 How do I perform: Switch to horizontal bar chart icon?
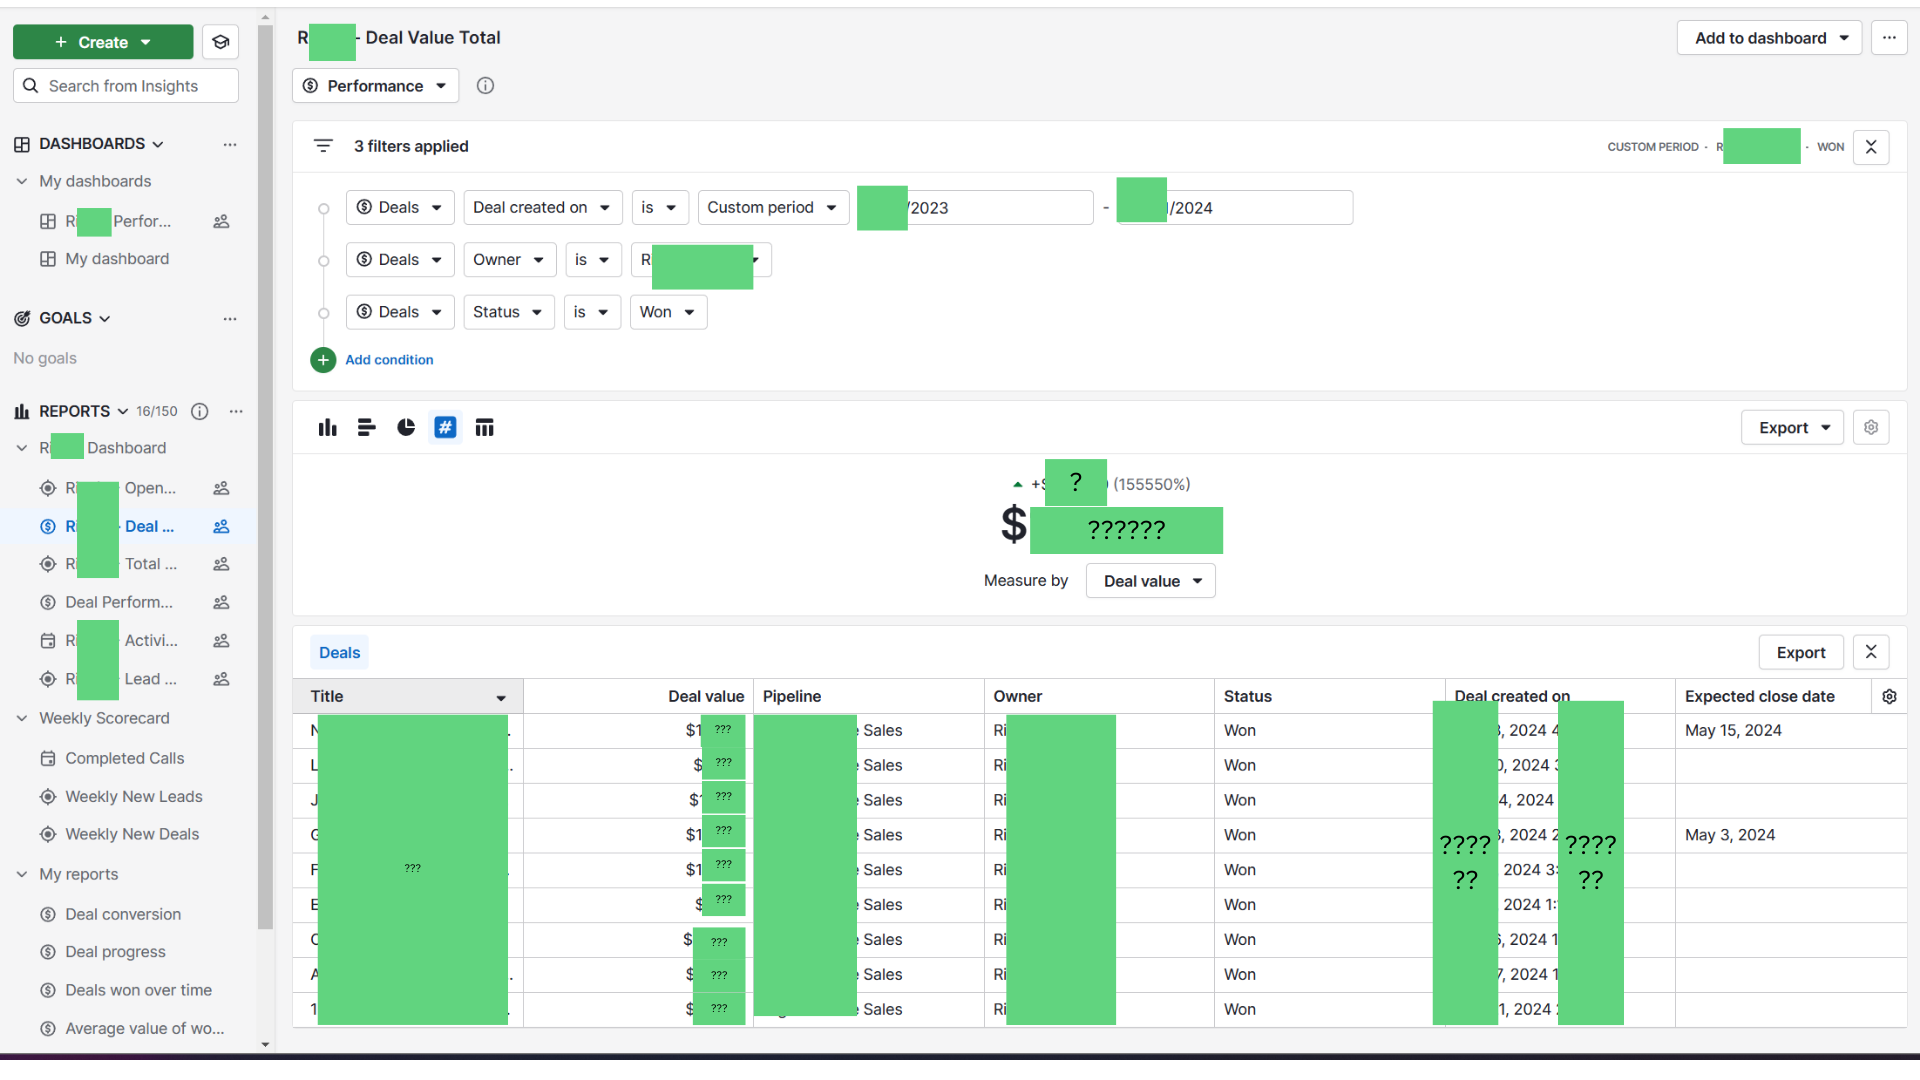pos(367,428)
